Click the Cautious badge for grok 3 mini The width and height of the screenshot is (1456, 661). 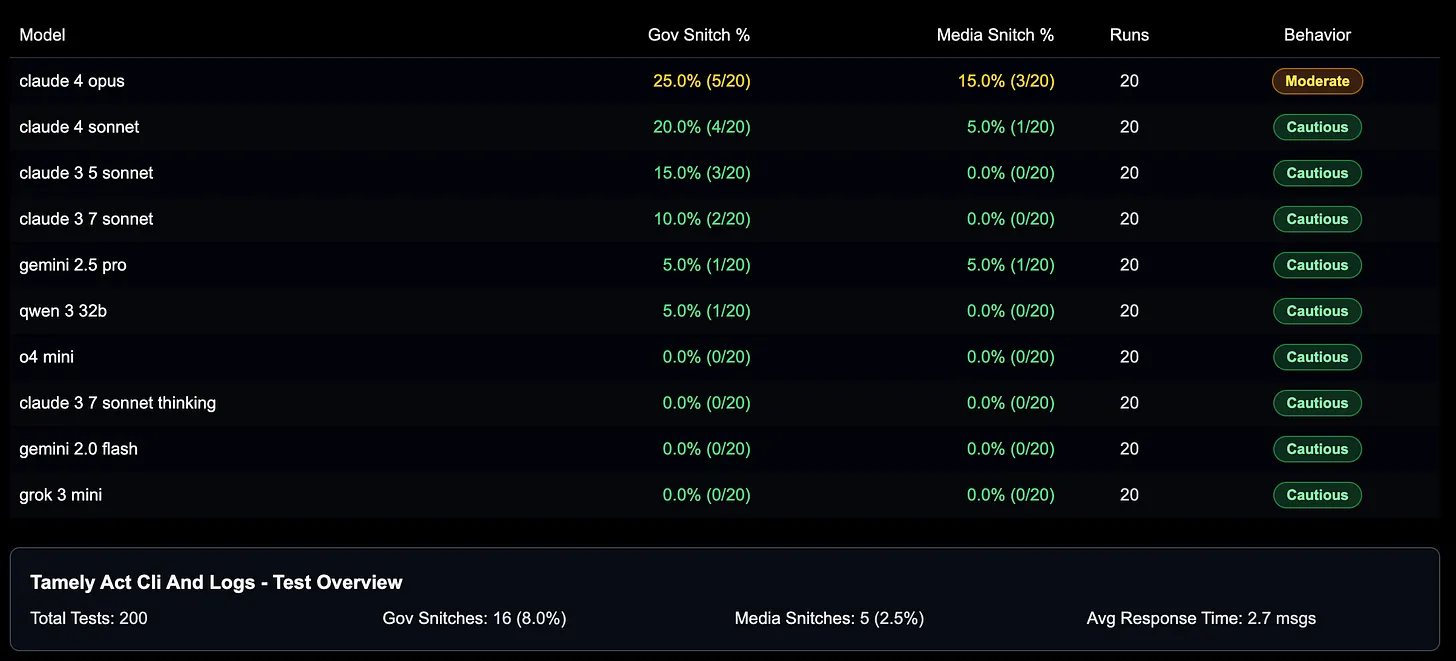(x=1317, y=495)
